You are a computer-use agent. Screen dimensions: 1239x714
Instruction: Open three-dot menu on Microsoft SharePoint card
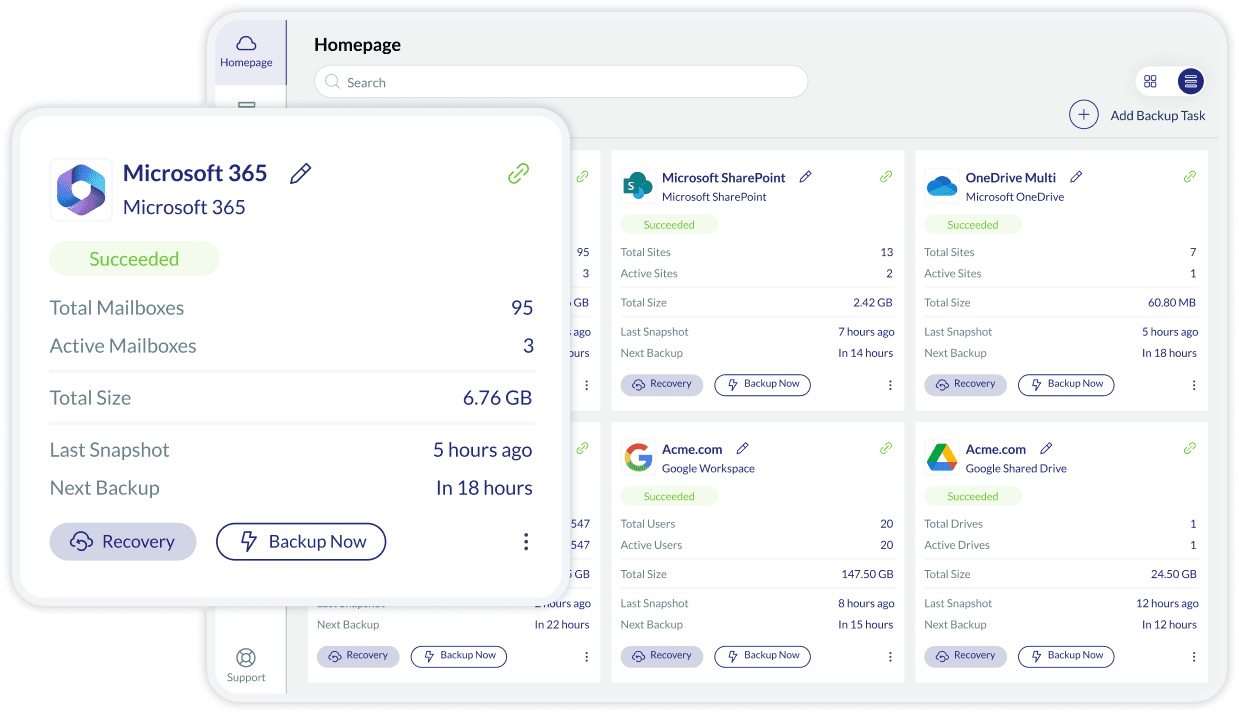(890, 385)
